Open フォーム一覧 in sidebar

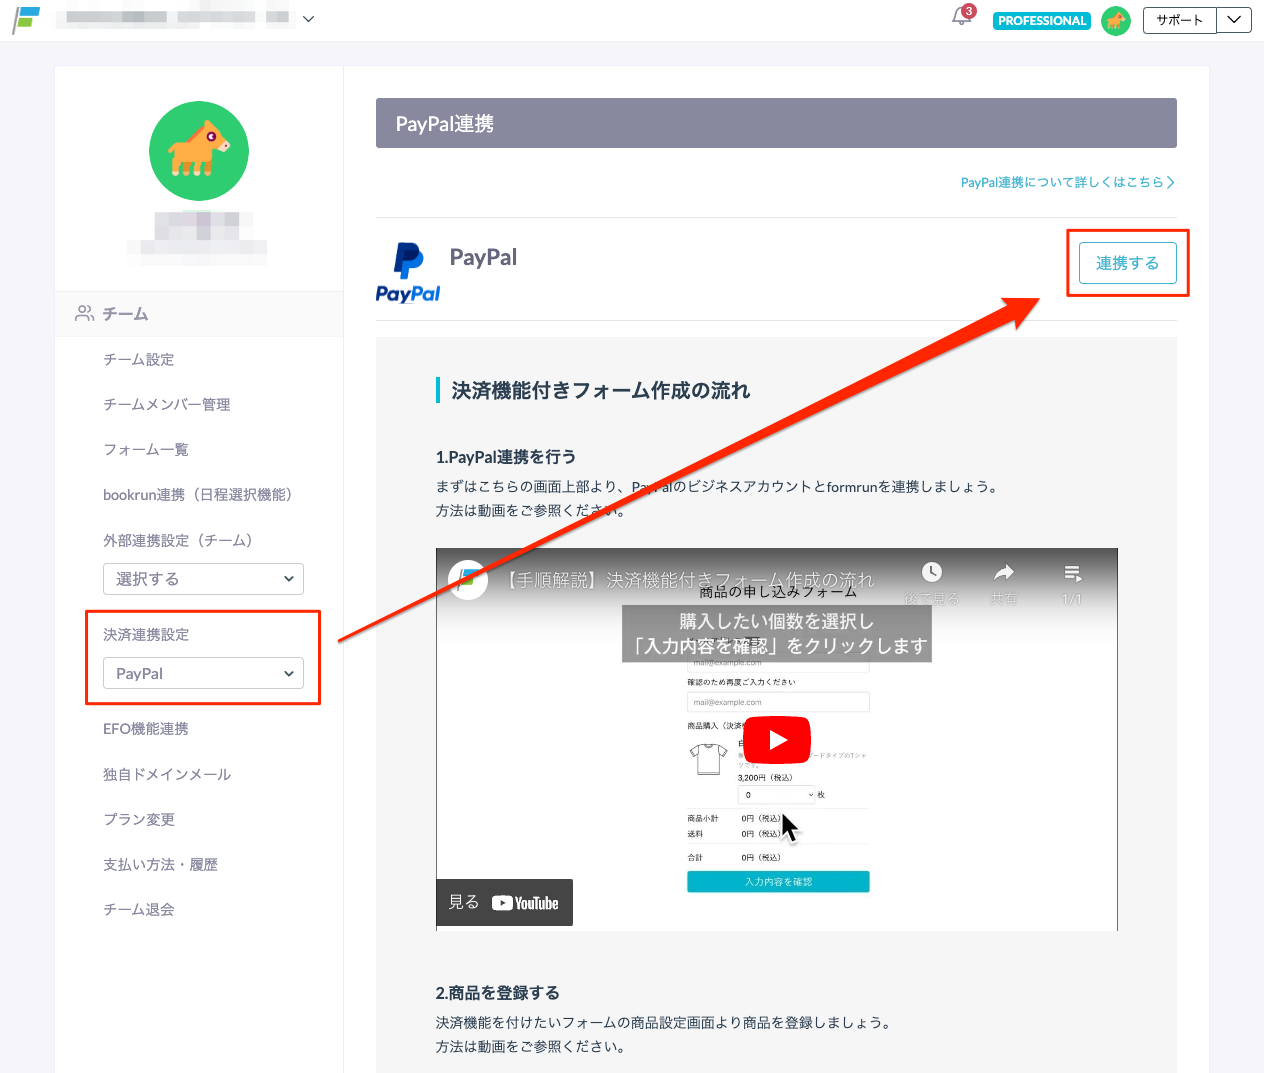[146, 449]
